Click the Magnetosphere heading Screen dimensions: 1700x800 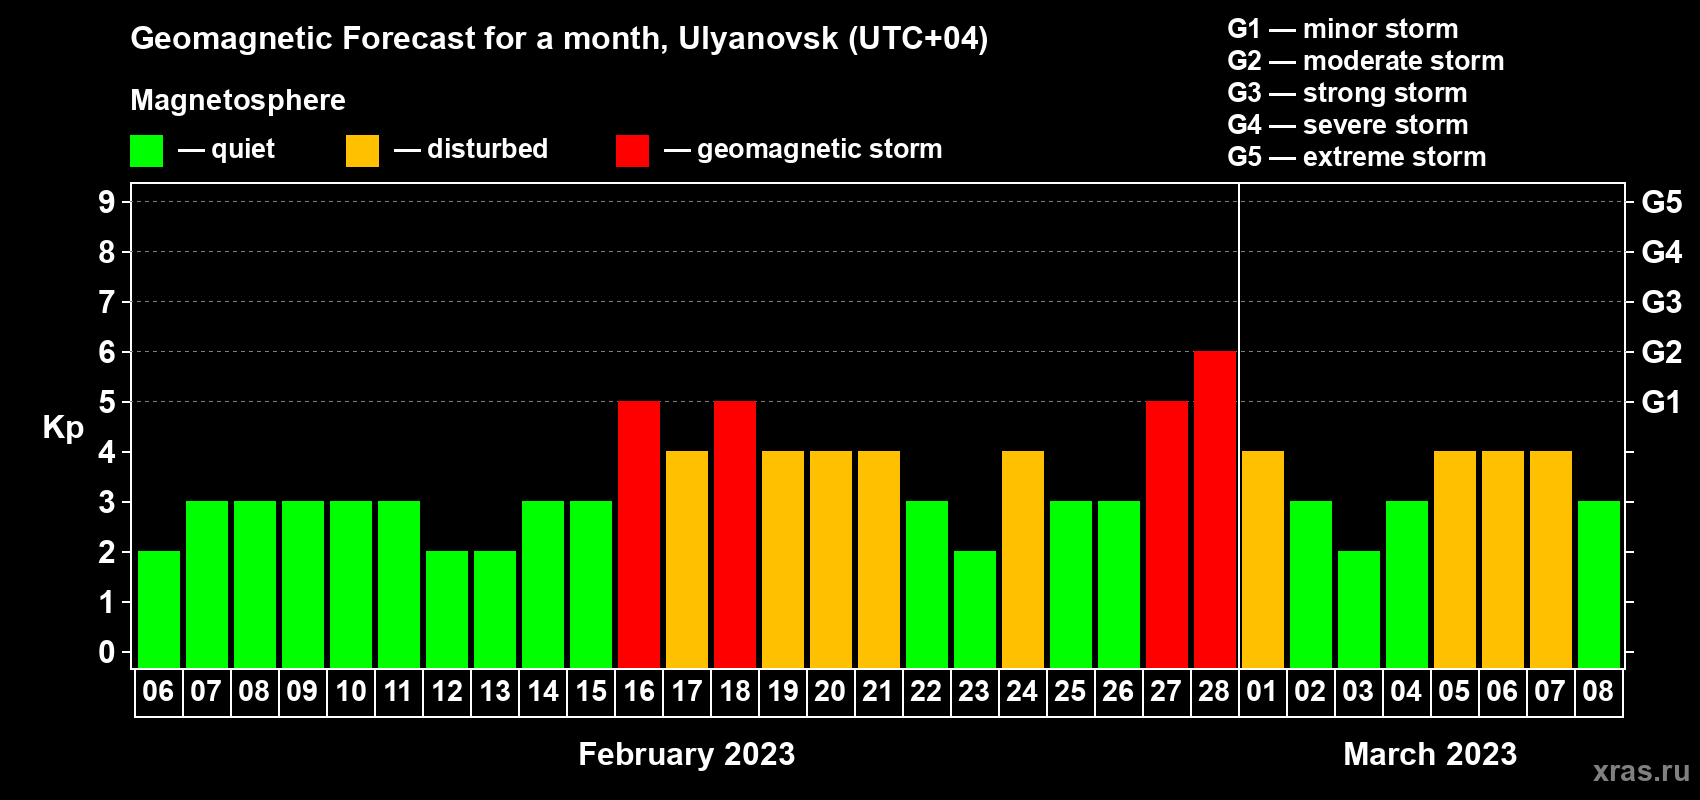[x=238, y=101]
